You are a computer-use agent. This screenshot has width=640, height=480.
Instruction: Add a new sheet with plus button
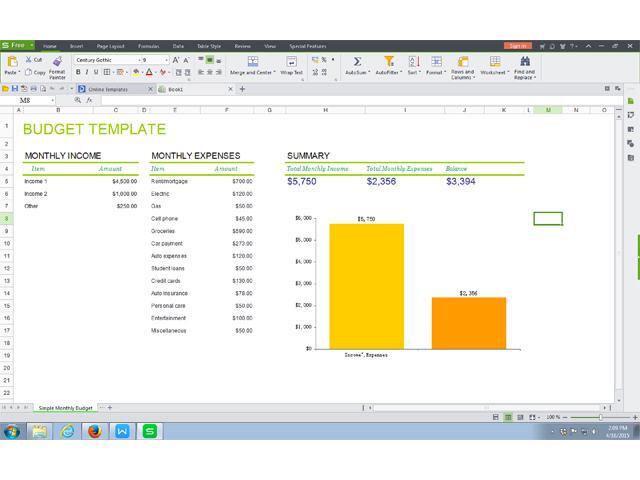110,407
